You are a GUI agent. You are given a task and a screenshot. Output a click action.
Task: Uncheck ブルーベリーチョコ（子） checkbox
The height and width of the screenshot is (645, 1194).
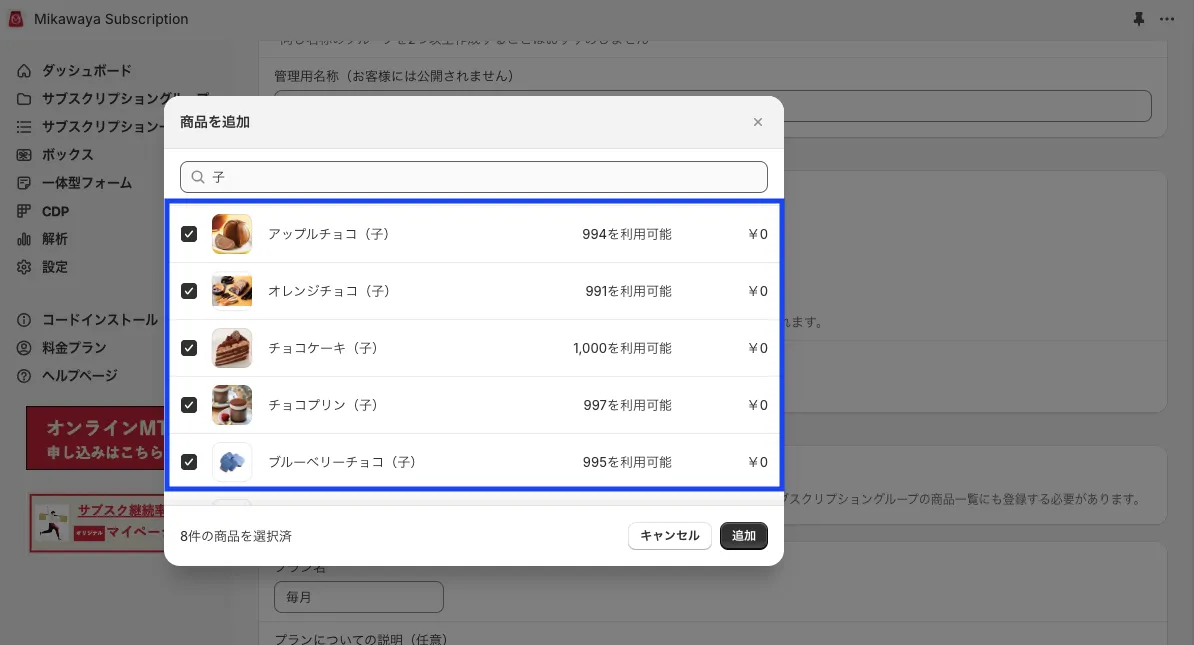(x=189, y=462)
